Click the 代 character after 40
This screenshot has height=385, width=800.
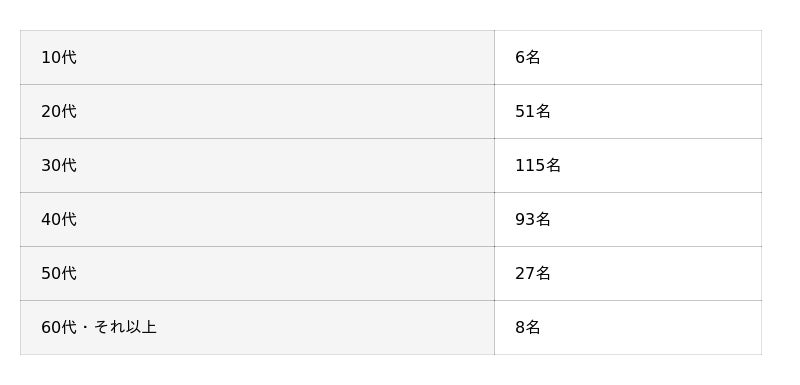(x=69, y=220)
